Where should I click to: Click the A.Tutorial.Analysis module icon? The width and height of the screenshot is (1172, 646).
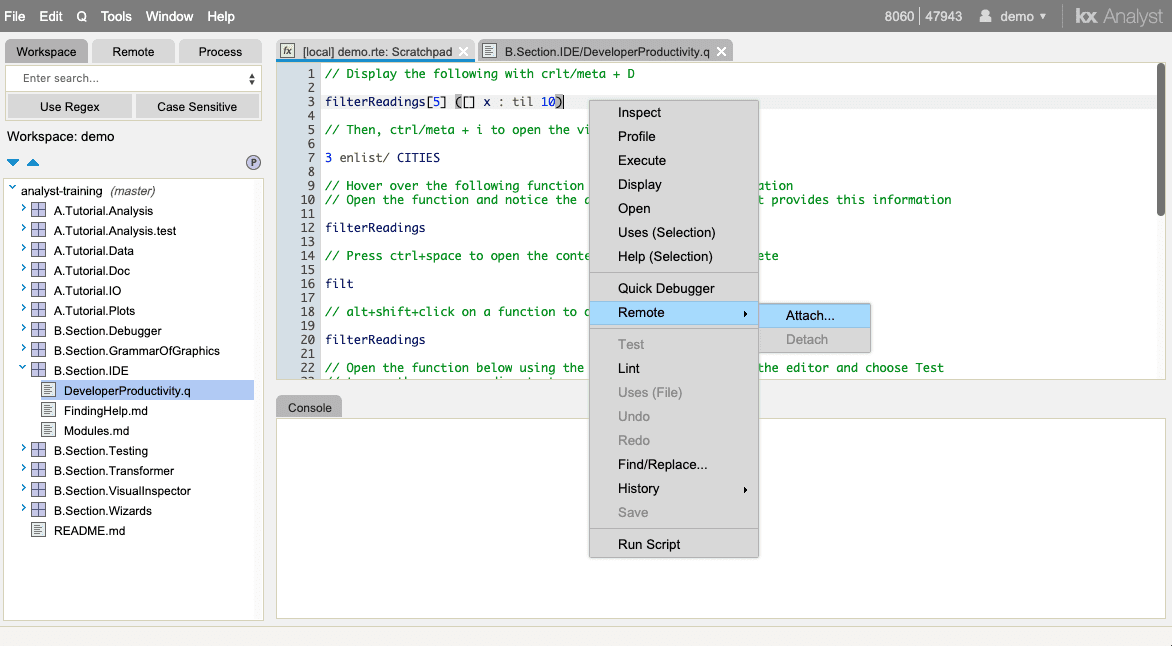tap(38, 211)
